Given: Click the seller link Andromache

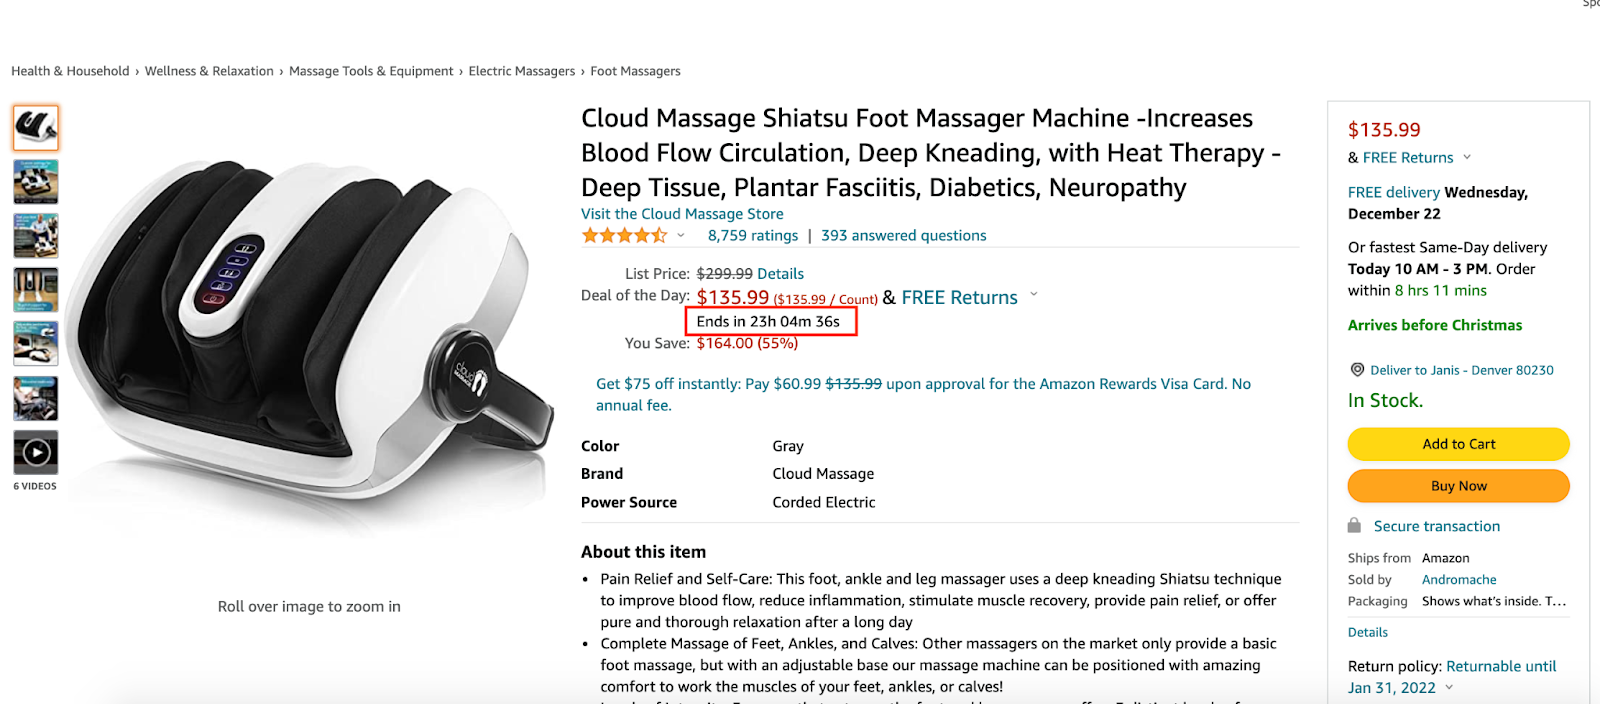Looking at the screenshot, I should tap(1457, 579).
